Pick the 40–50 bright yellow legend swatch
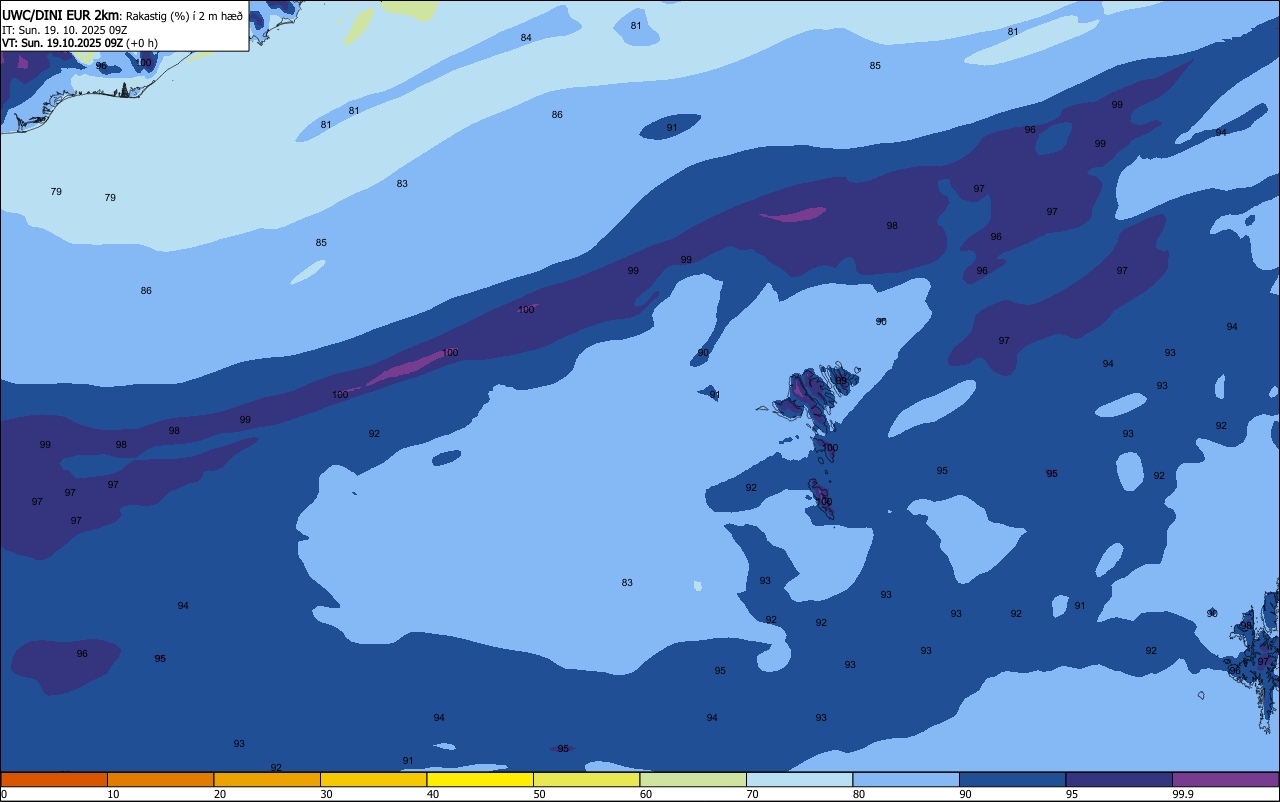 pos(480,779)
